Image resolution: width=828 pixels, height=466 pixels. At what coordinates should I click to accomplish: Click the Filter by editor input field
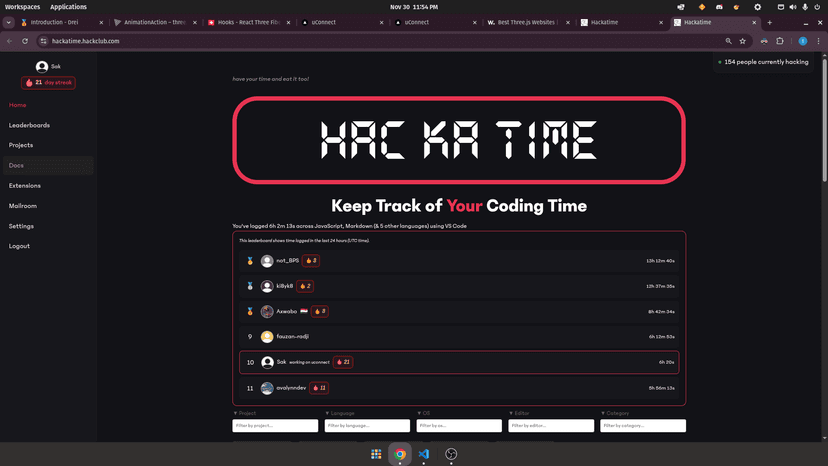tap(551, 426)
